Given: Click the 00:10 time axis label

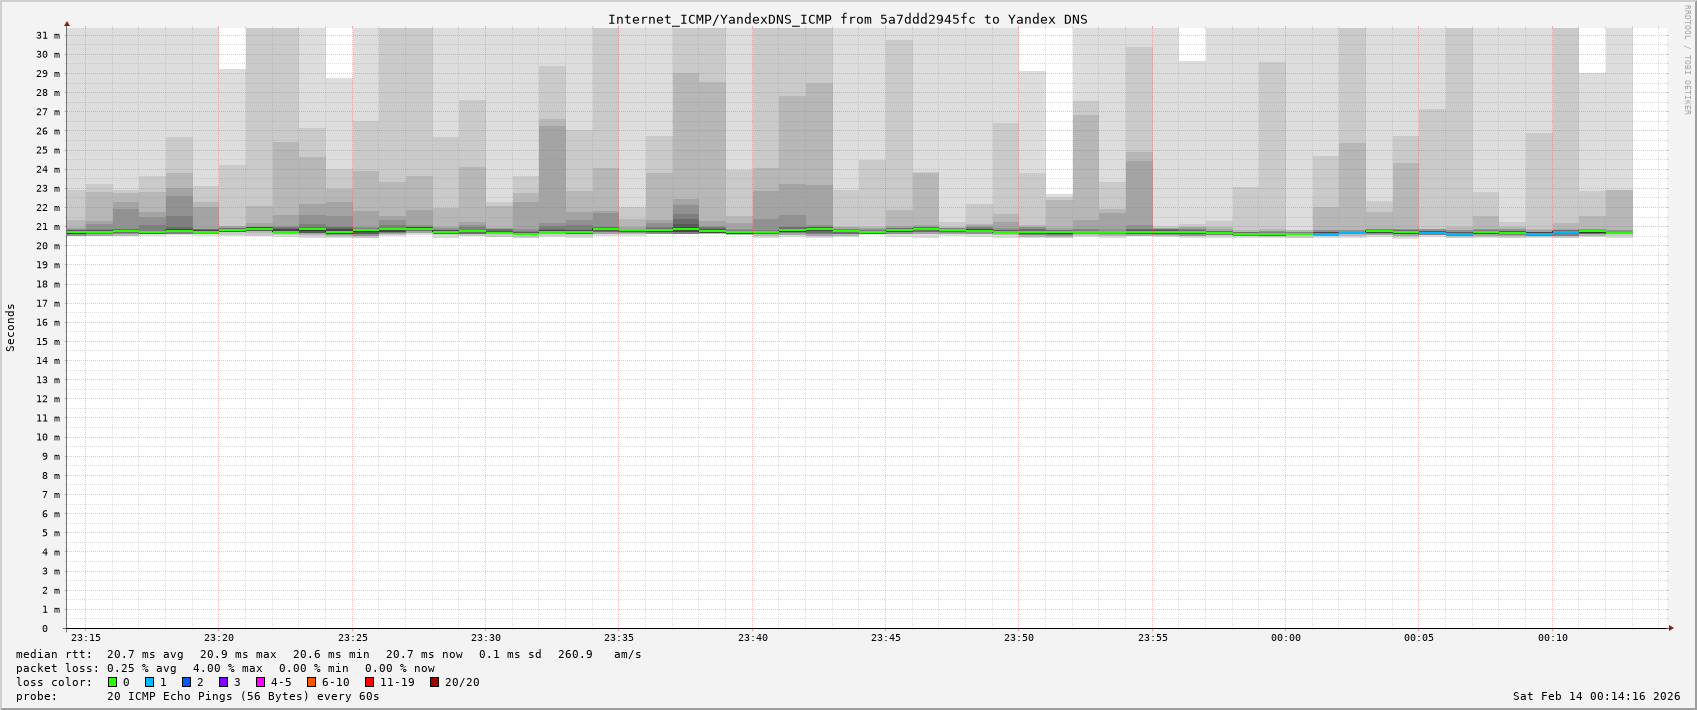Looking at the screenshot, I should [x=1553, y=638].
